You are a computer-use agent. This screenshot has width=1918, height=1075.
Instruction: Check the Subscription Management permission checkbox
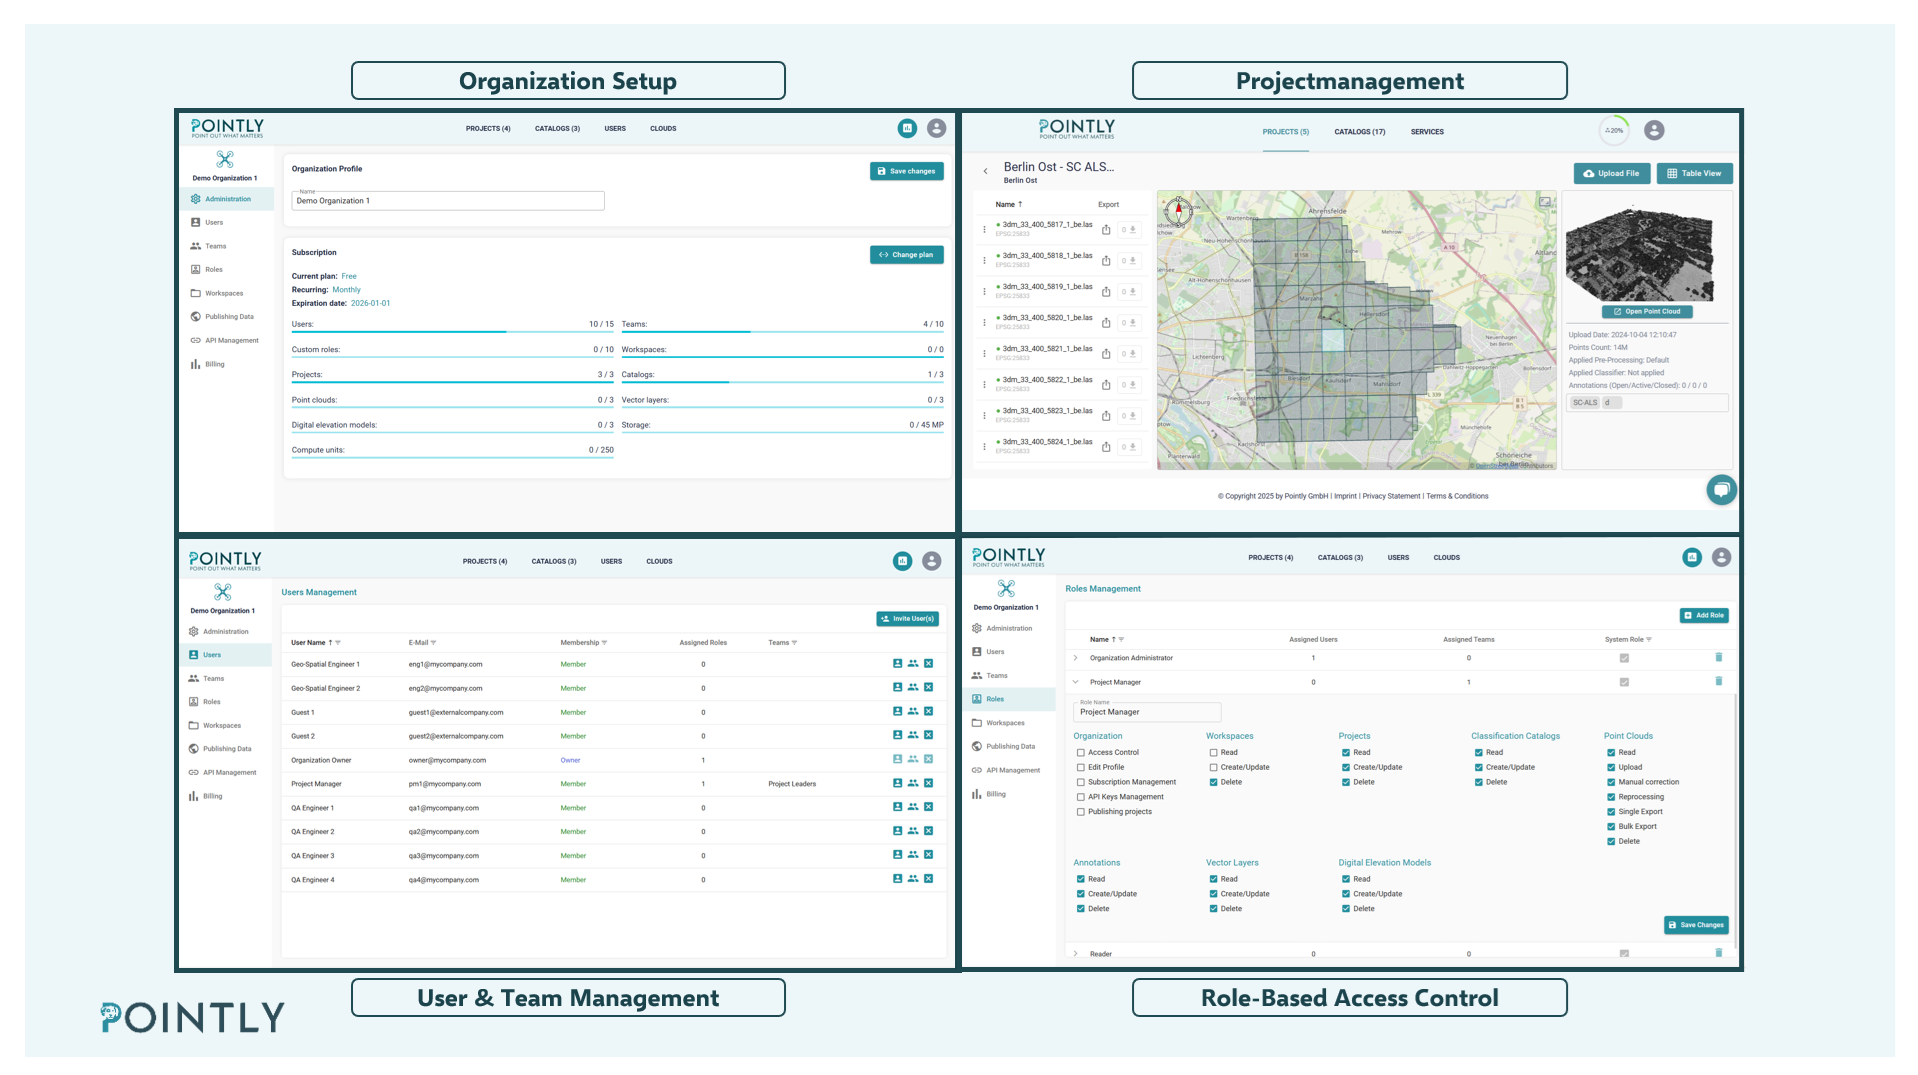(1080, 783)
